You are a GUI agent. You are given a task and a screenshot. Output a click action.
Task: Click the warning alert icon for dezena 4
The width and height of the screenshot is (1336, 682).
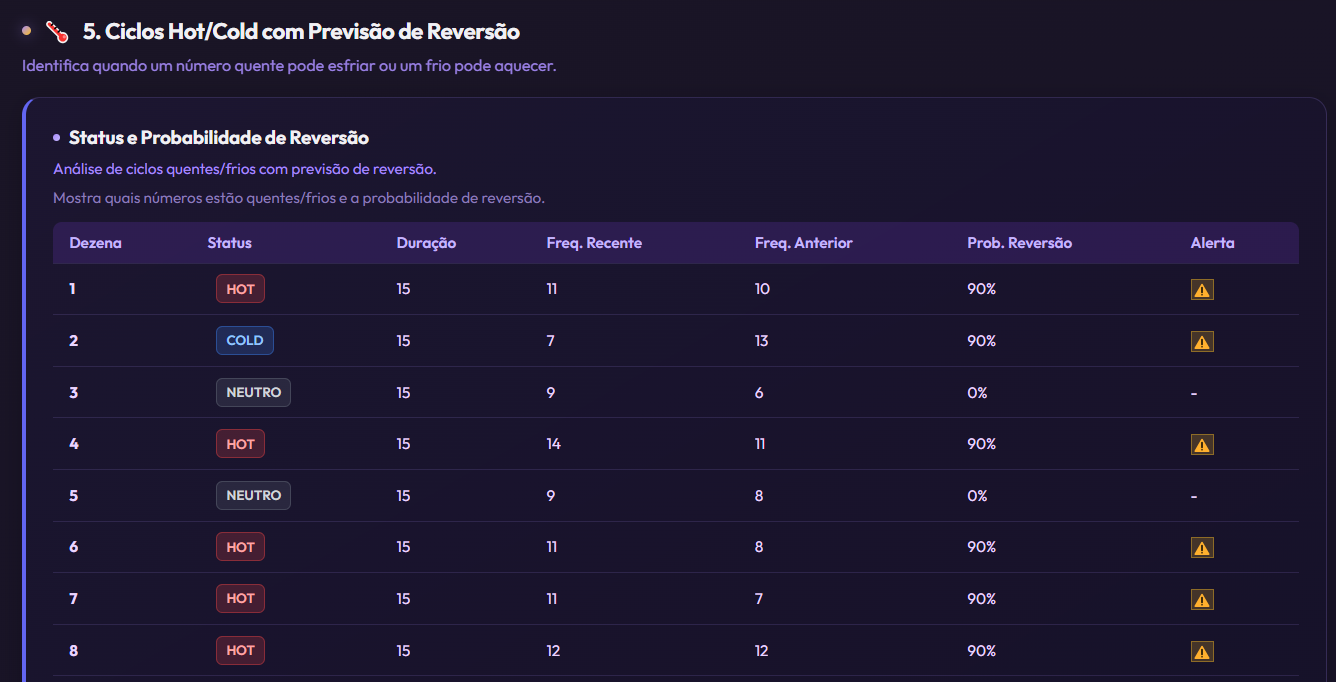click(x=1201, y=443)
